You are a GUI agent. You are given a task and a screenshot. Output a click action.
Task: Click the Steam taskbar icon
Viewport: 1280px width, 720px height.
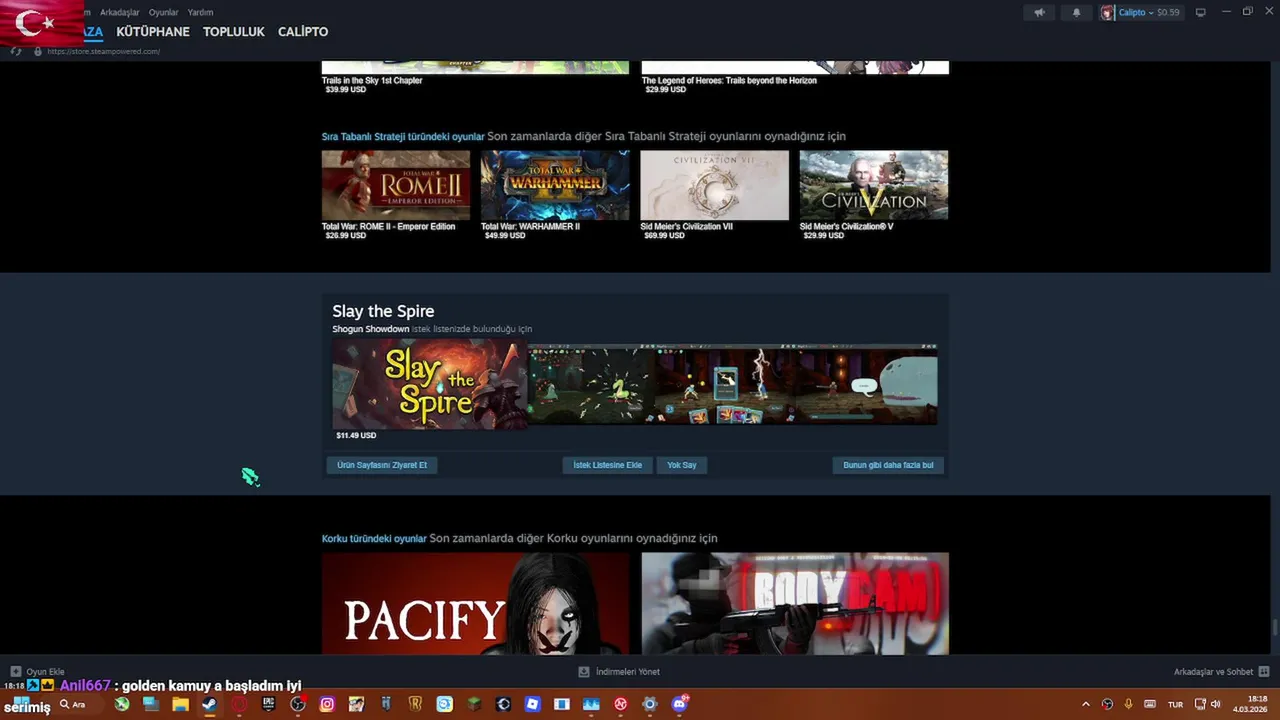click(209, 704)
